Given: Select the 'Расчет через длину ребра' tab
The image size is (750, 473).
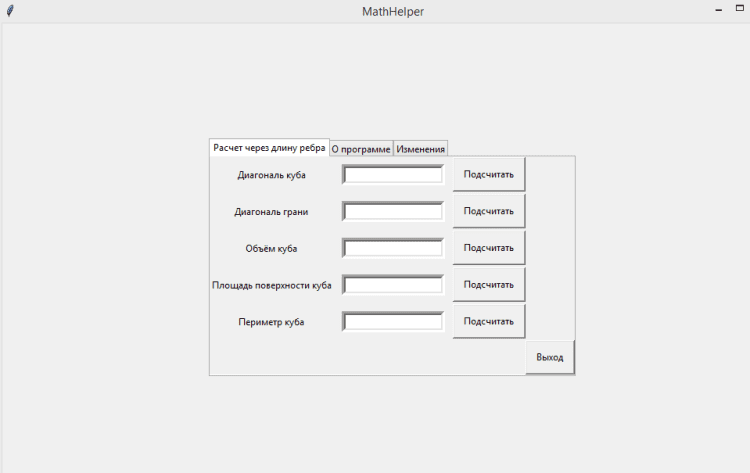Looking at the screenshot, I should tap(269, 147).
